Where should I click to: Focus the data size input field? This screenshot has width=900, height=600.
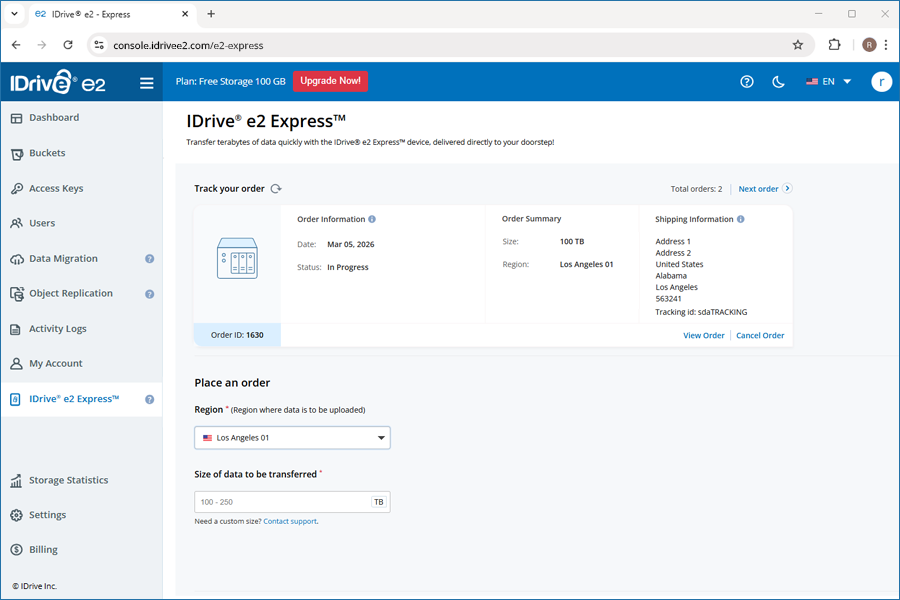pos(292,502)
